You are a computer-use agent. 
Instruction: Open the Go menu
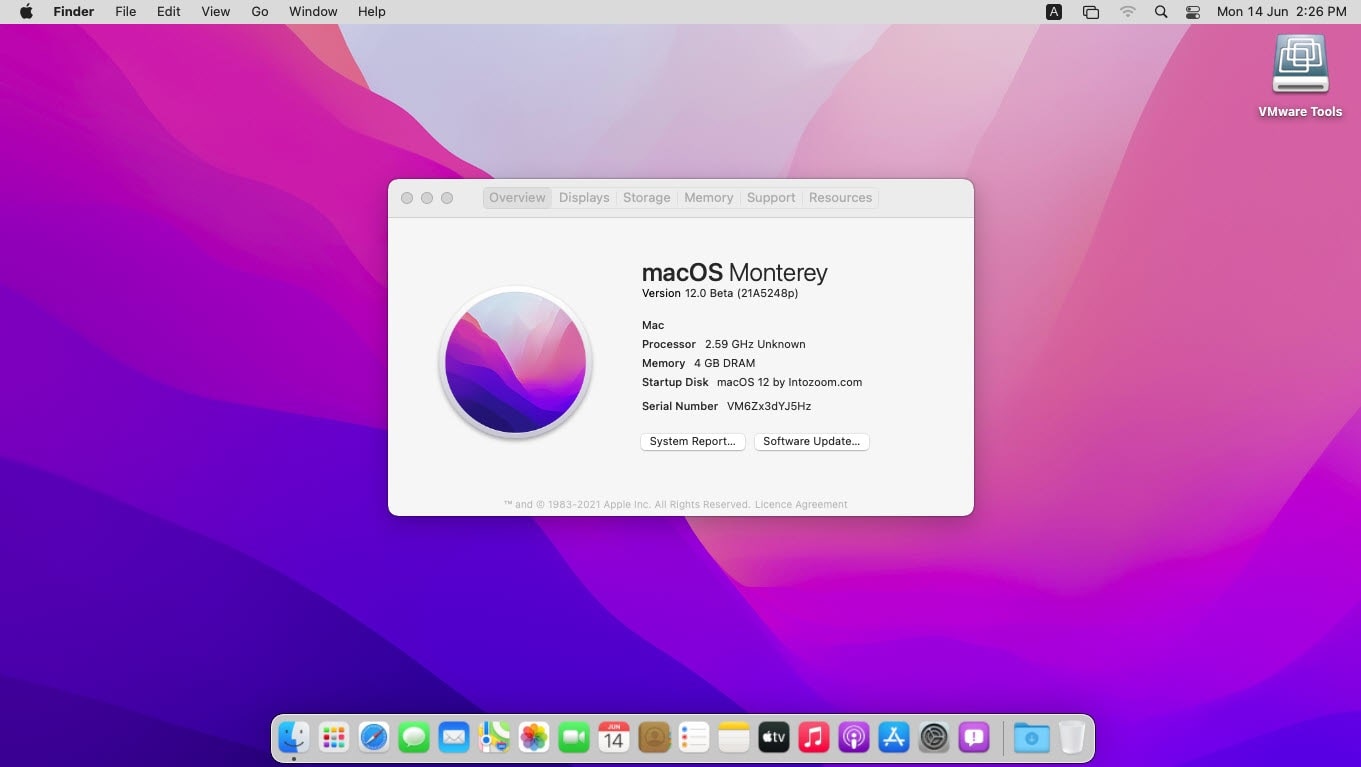(260, 12)
